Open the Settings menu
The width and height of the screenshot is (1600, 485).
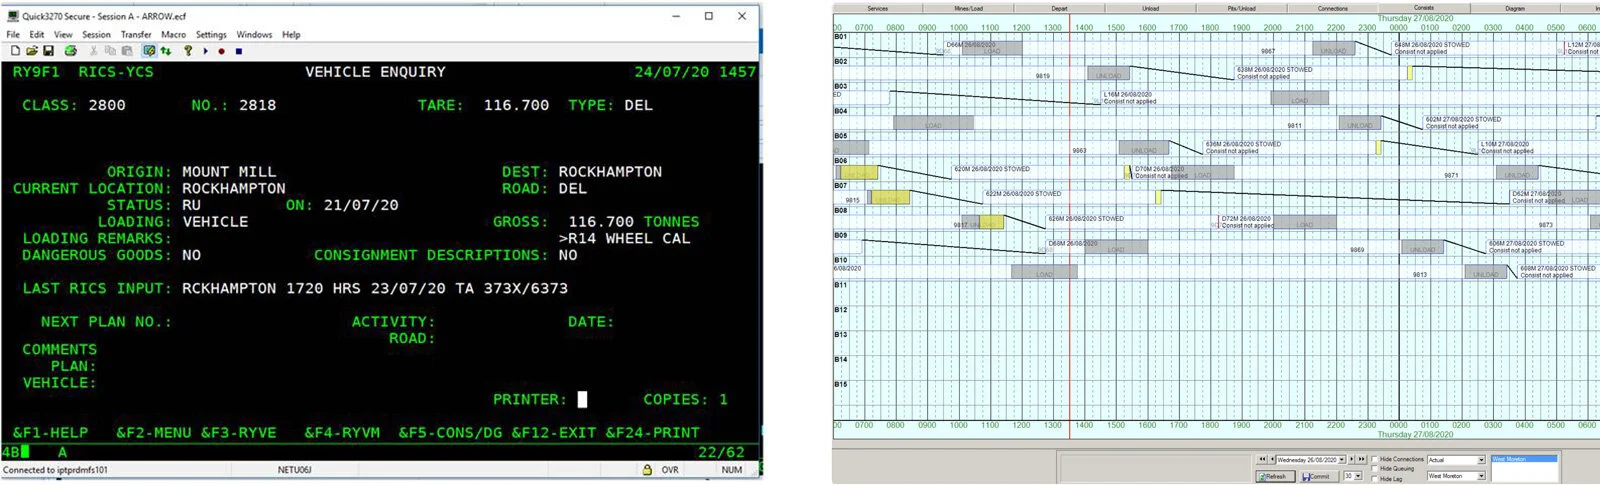[211, 34]
